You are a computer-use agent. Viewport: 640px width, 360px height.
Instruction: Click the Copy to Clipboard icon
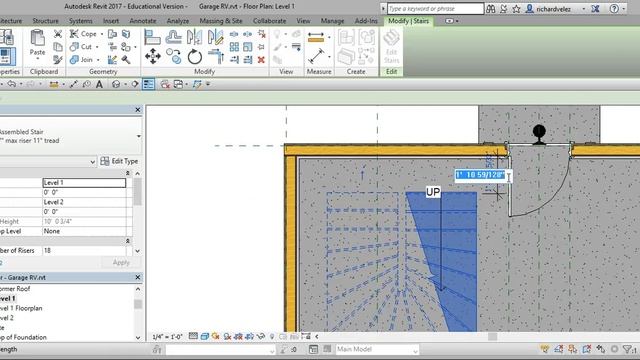58,47
